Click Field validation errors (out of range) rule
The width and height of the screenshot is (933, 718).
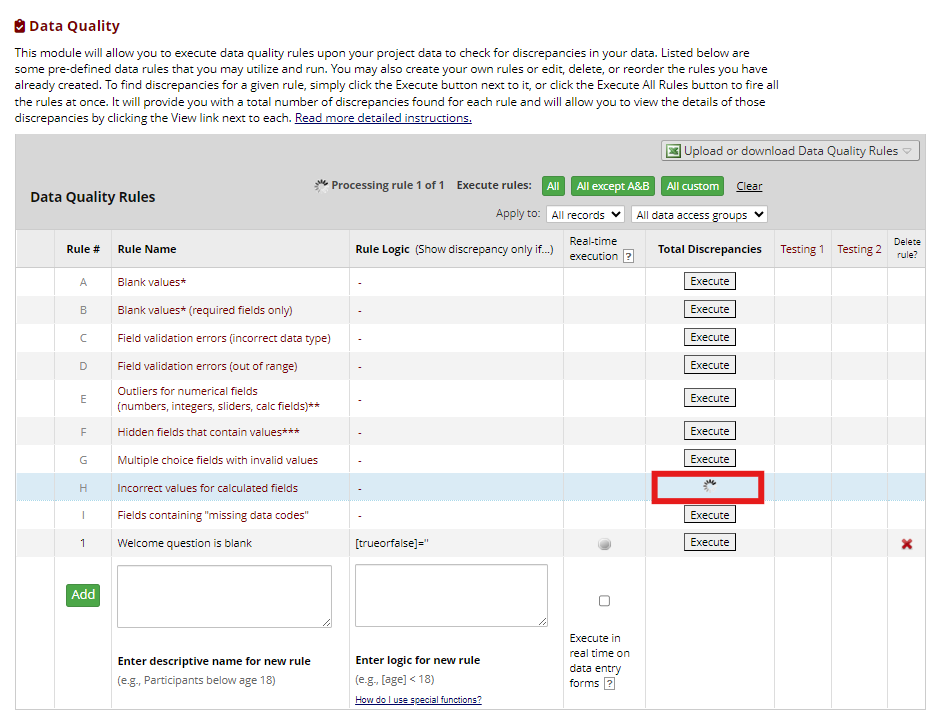[207, 366]
